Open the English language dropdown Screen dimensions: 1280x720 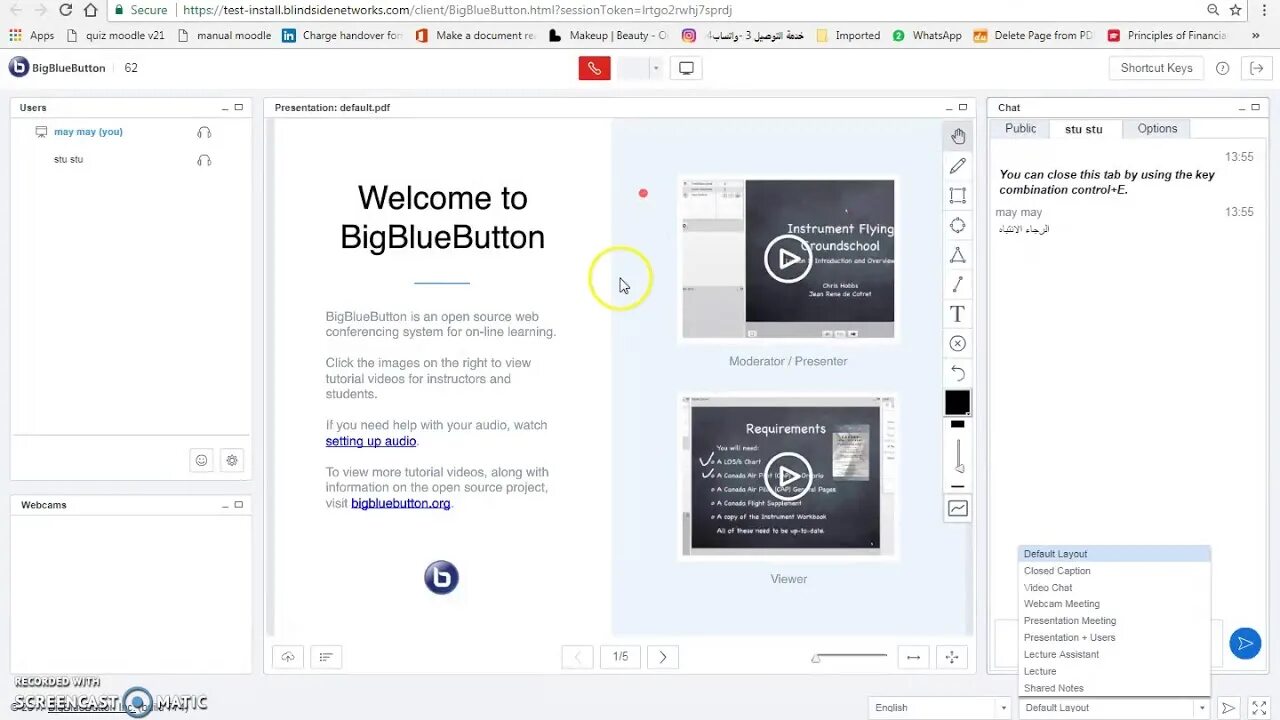pos(938,707)
